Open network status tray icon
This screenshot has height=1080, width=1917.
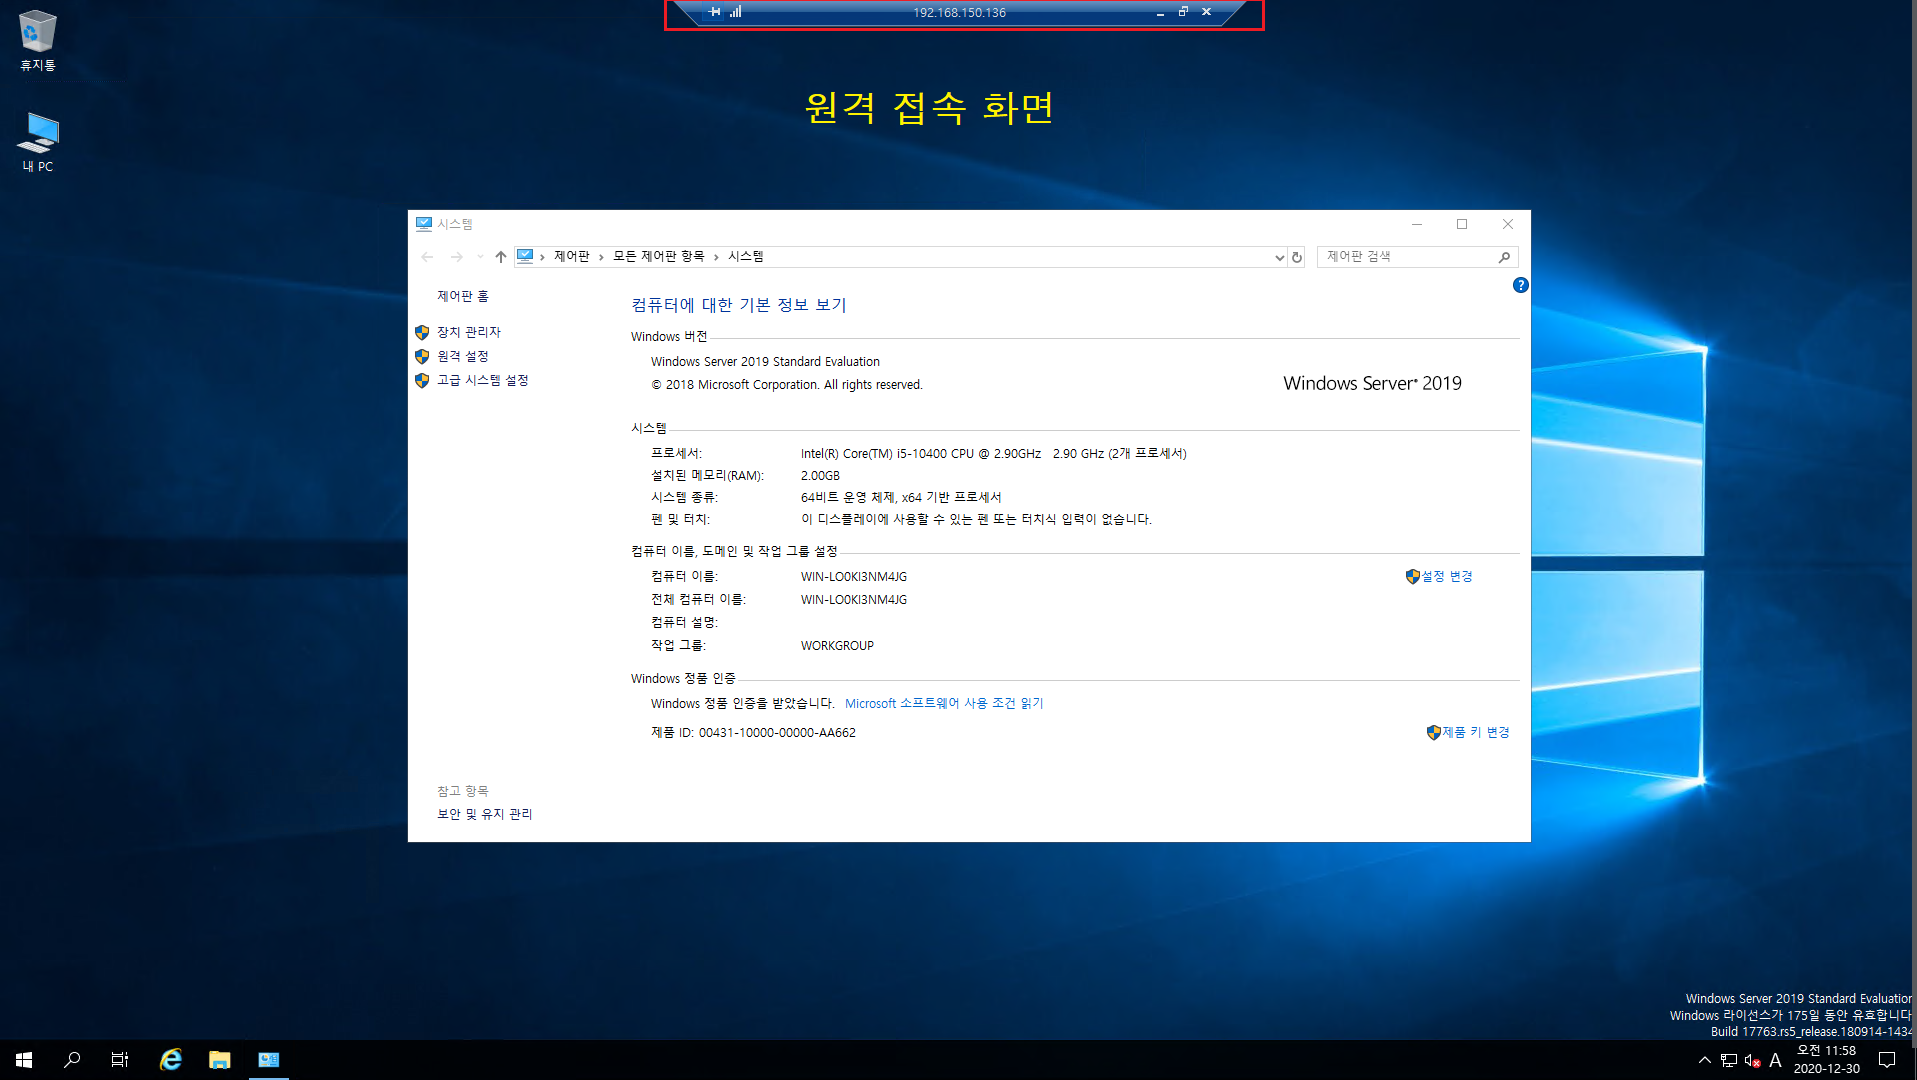tap(1728, 1060)
